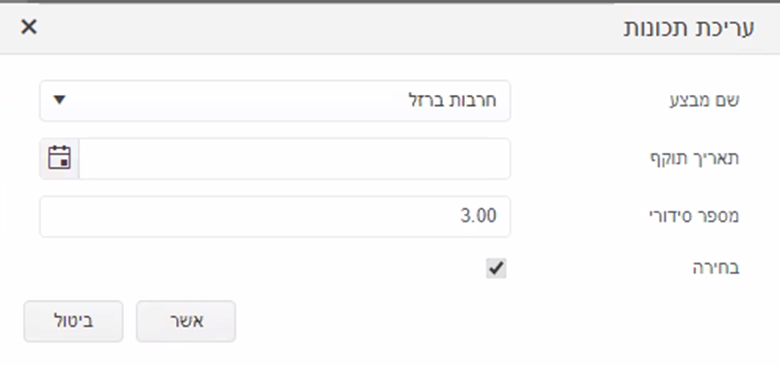Click empty area right of calendar icon
Screen dimensions: 780x366
pos(293,159)
